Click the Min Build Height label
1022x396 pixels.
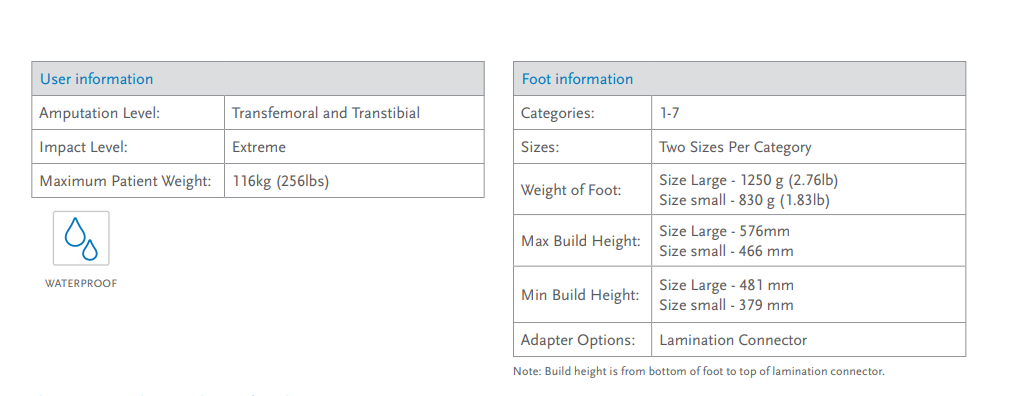pyautogui.click(x=580, y=294)
